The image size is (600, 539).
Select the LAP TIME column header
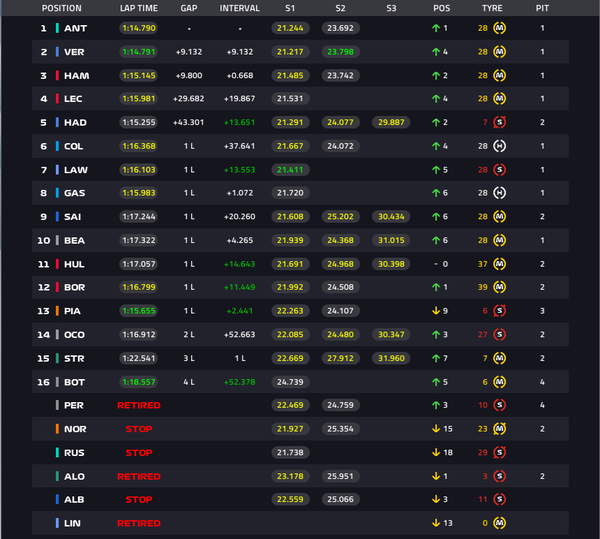pyautogui.click(x=139, y=8)
